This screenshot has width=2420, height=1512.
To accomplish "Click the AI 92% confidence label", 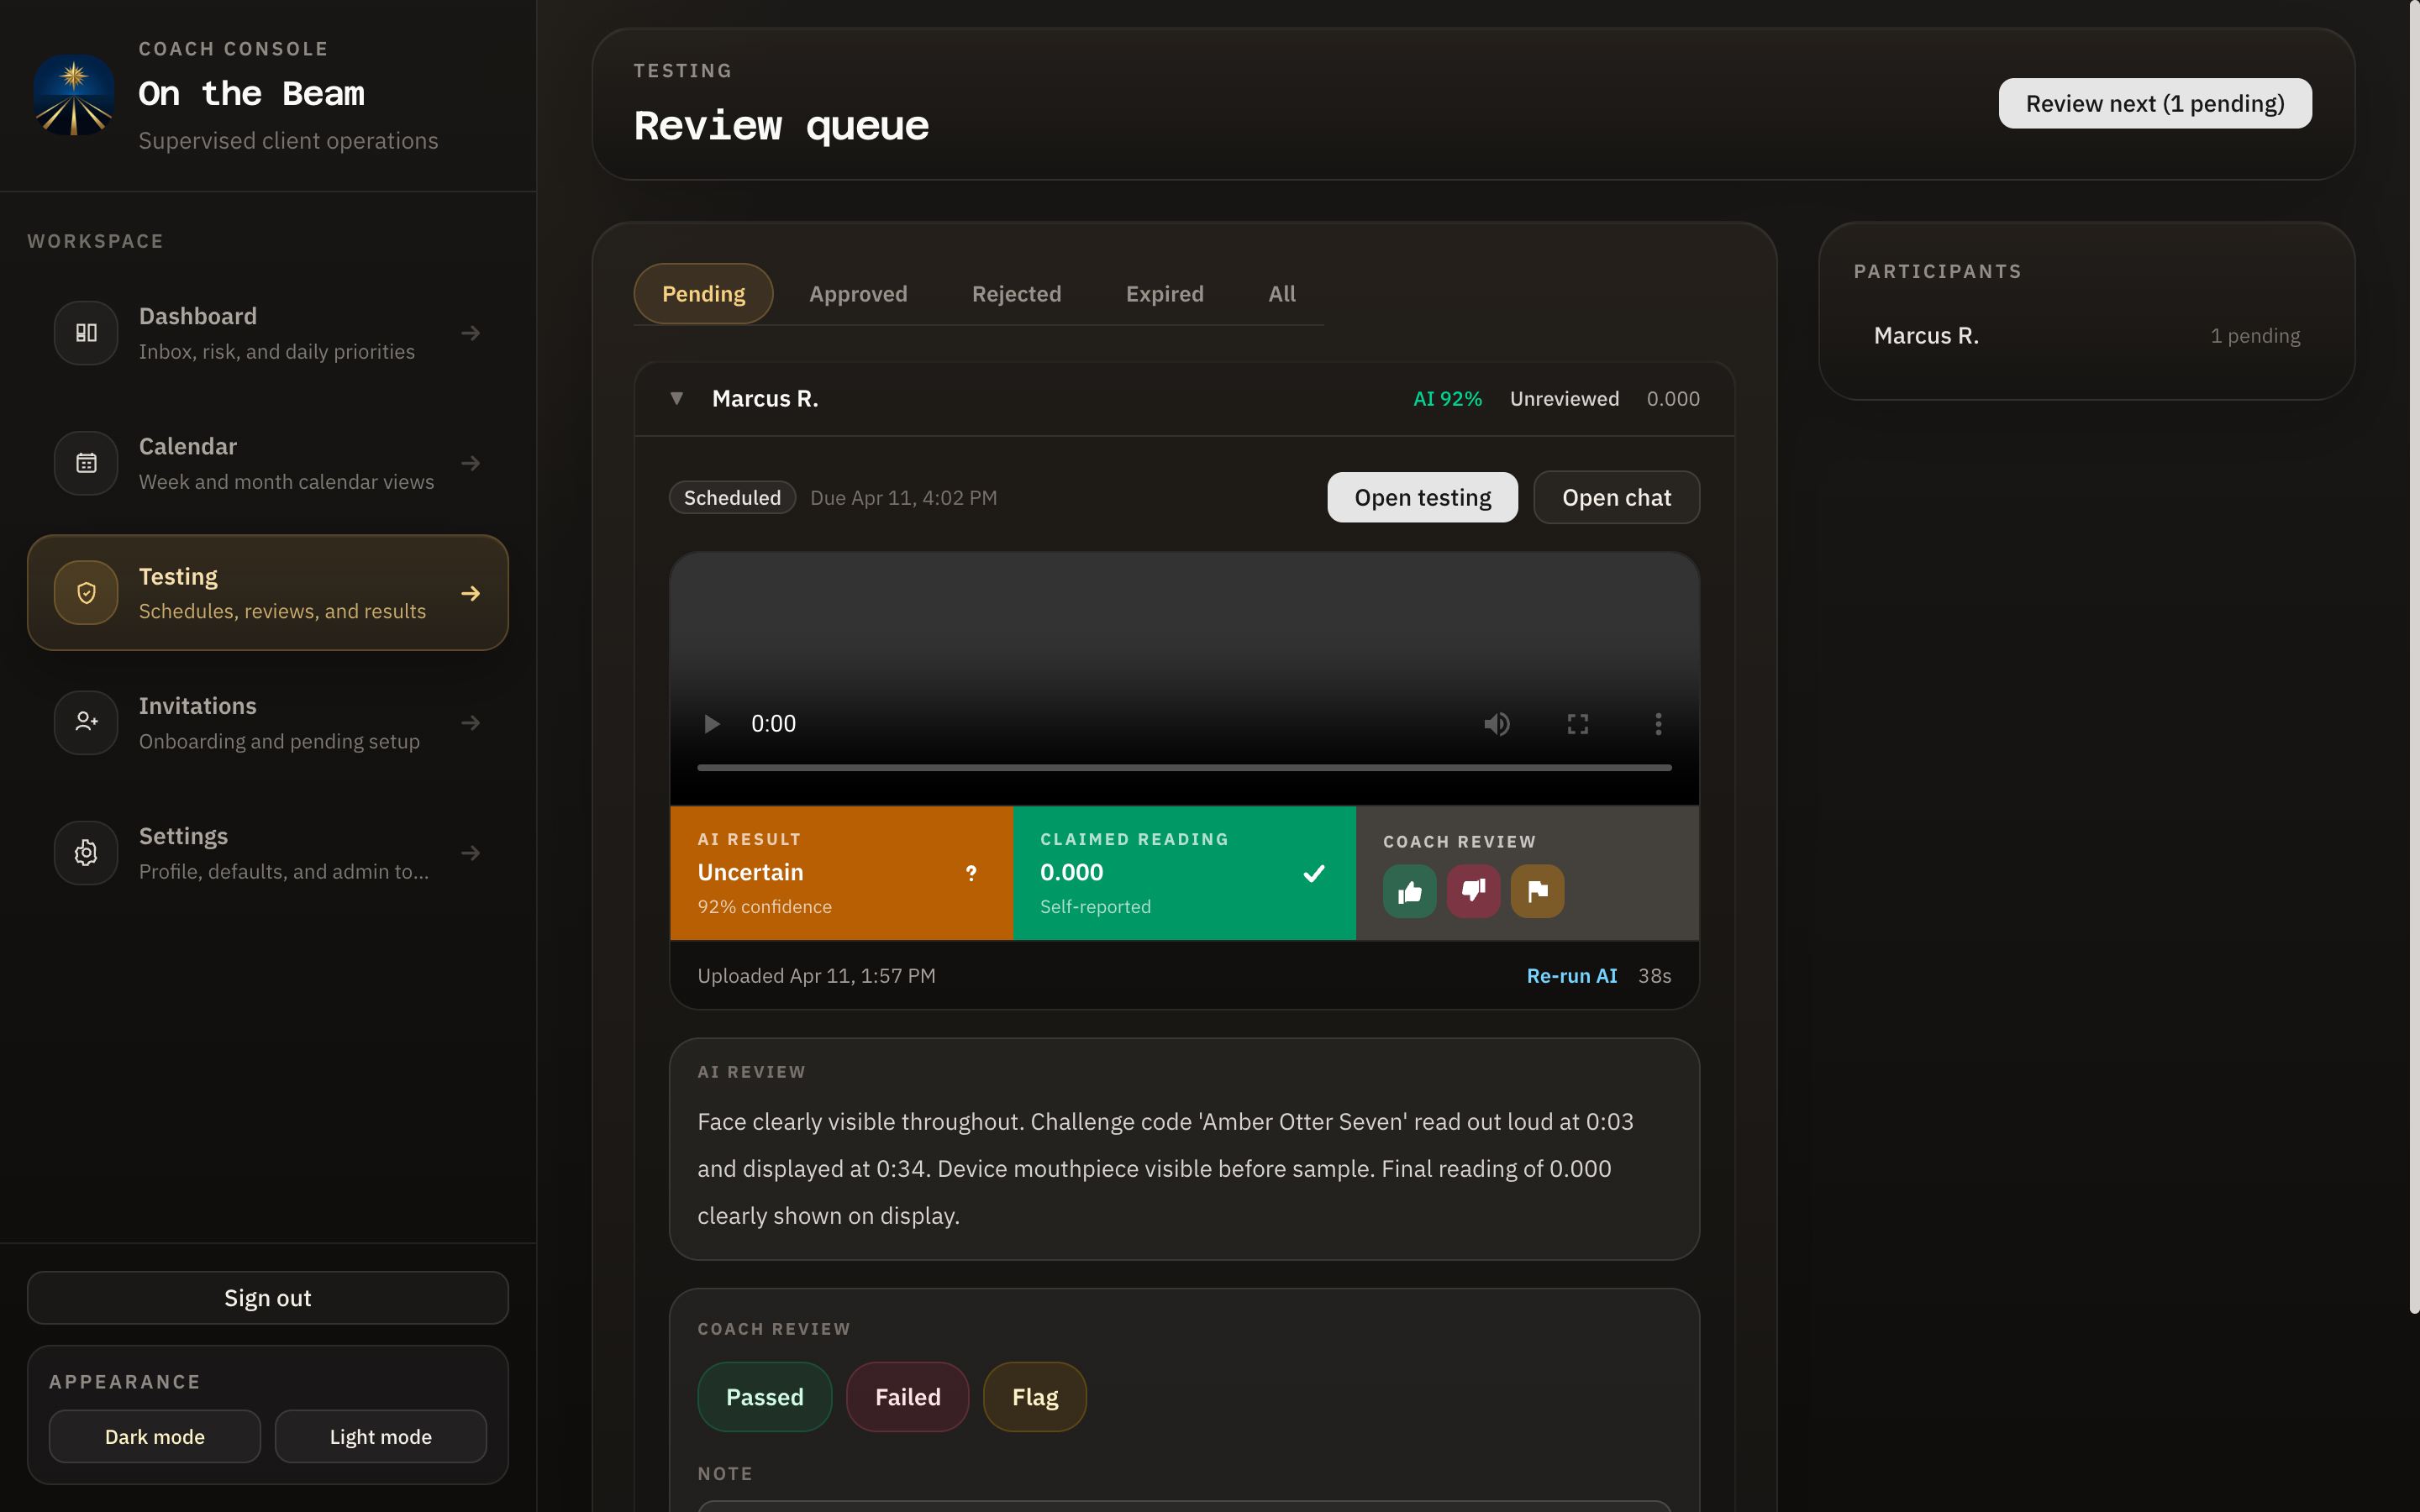I will pos(1447,398).
